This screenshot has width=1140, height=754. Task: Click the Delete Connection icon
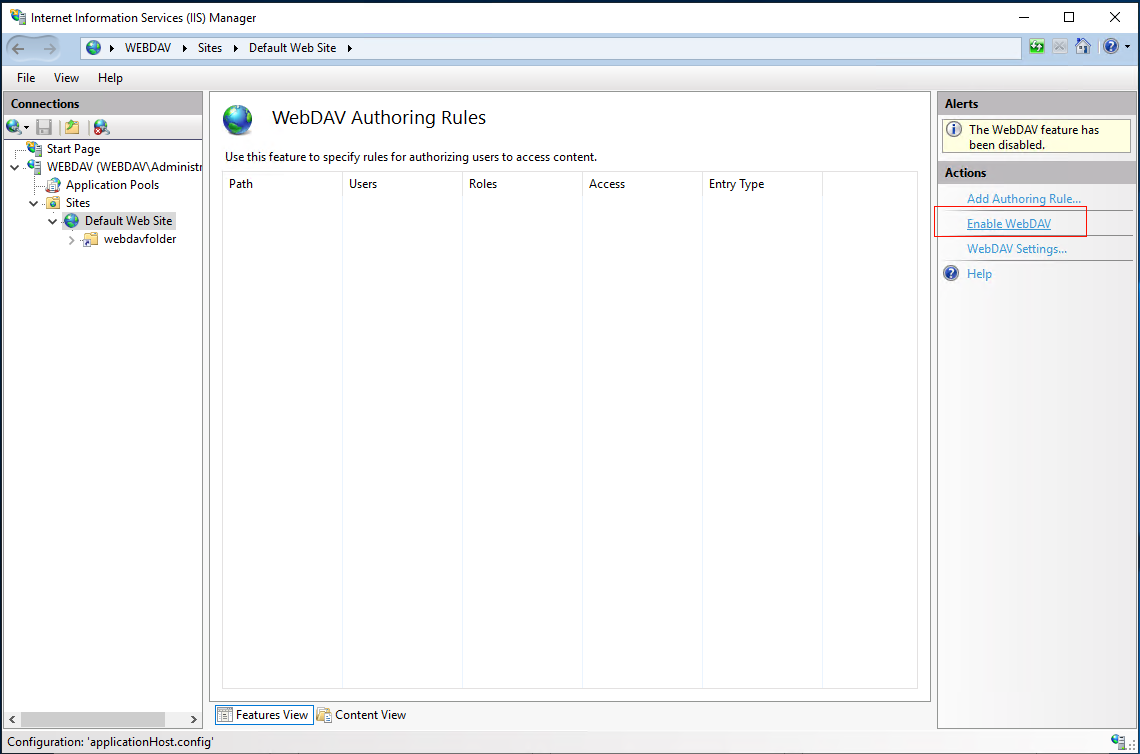[x=101, y=127]
